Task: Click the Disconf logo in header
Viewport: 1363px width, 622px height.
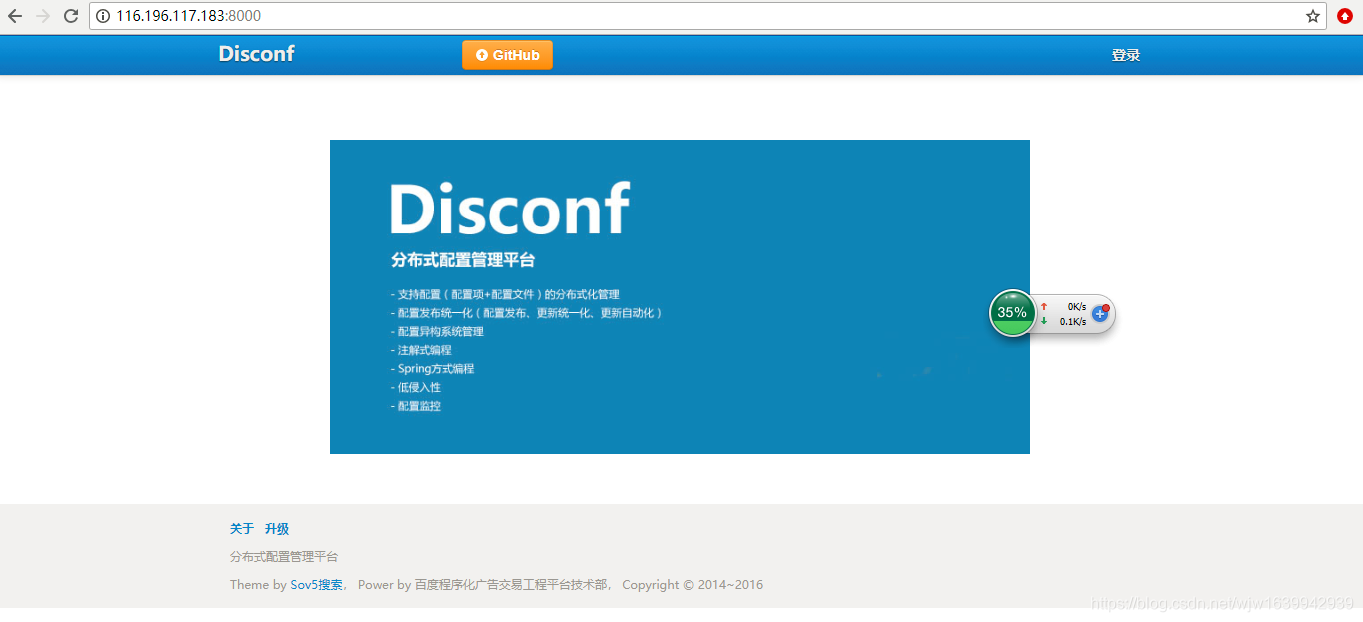Action: tap(256, 54)
